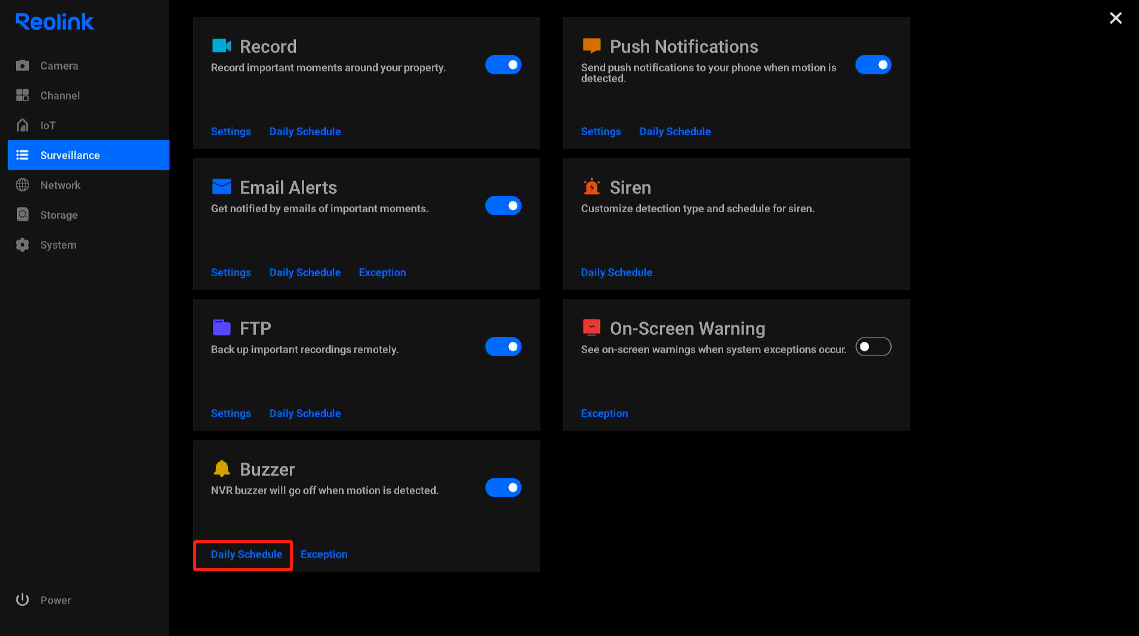Open Push Notifications Daily Schedule
The width and height of the screenshot is (1139, 636).
pyautogui.click(x=675, y=131)
